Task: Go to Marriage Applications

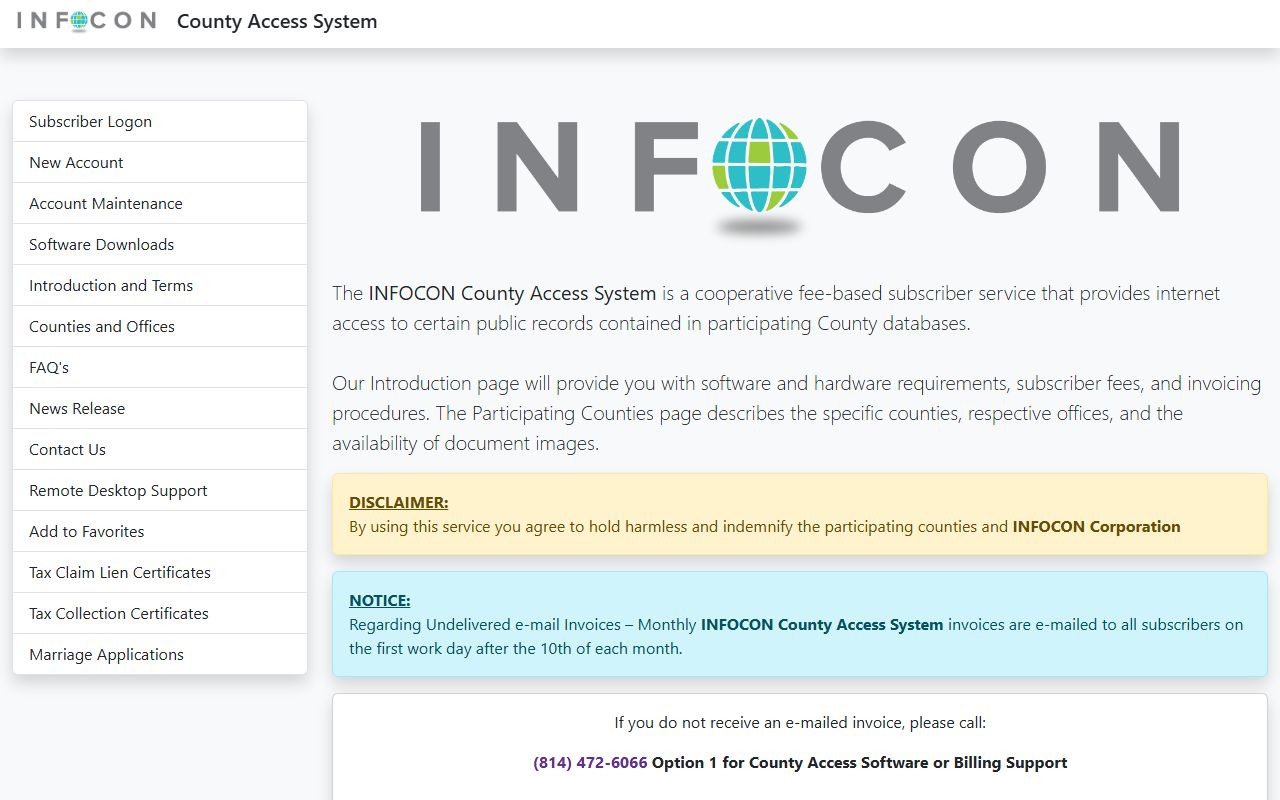Action: (x=160, y=654)
